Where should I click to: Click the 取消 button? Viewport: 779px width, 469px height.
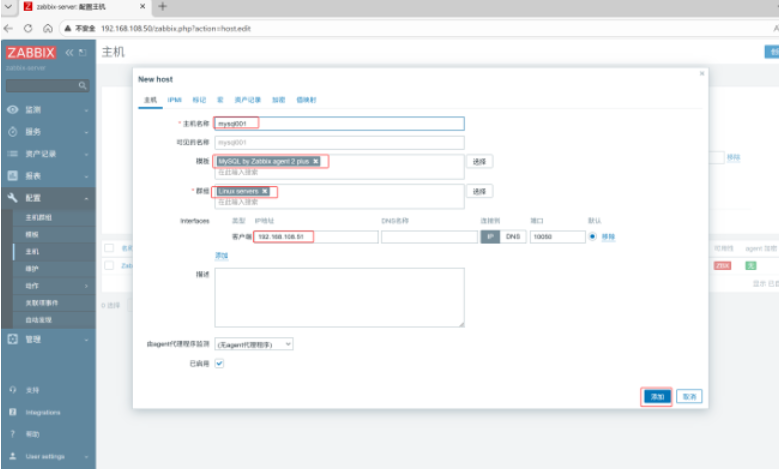pyautogui.click(x=689, y=396)
